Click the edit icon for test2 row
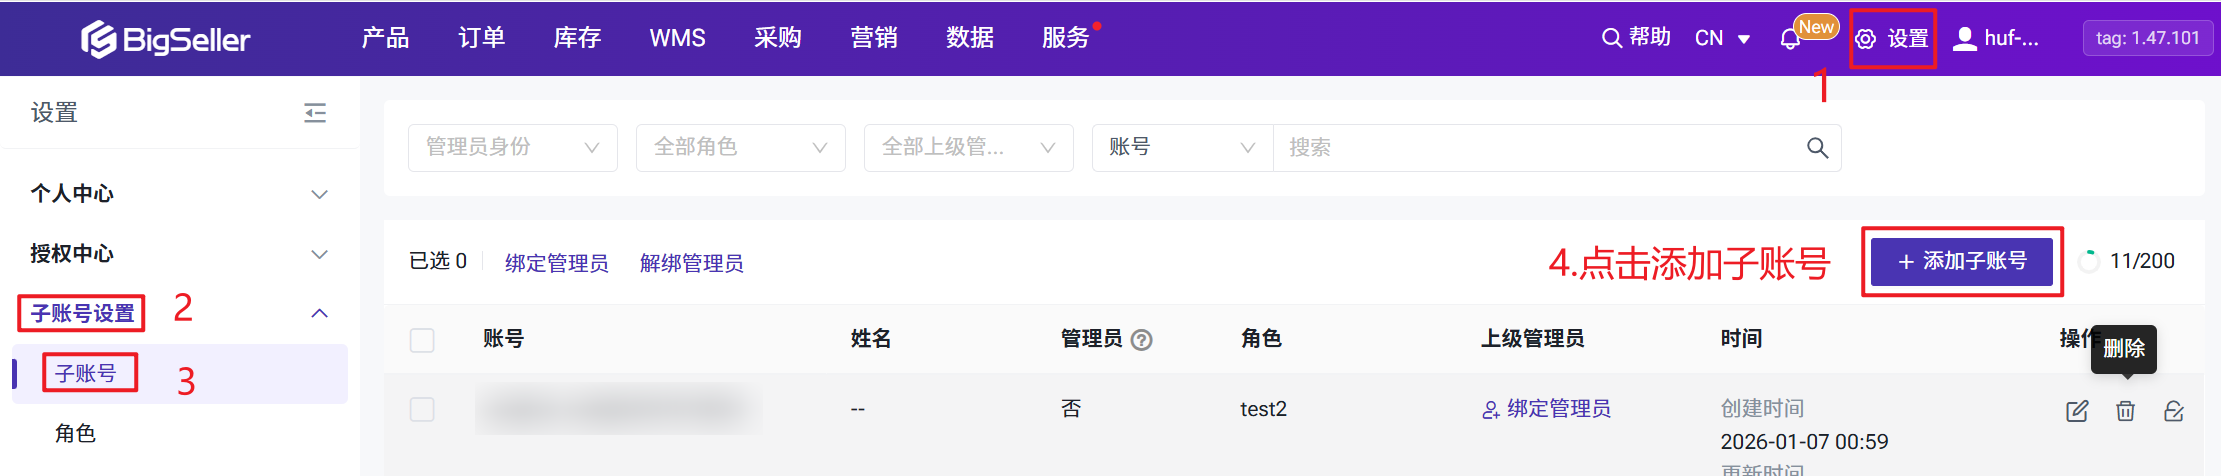2221x476 pixels. click(x=2077, y=411)
